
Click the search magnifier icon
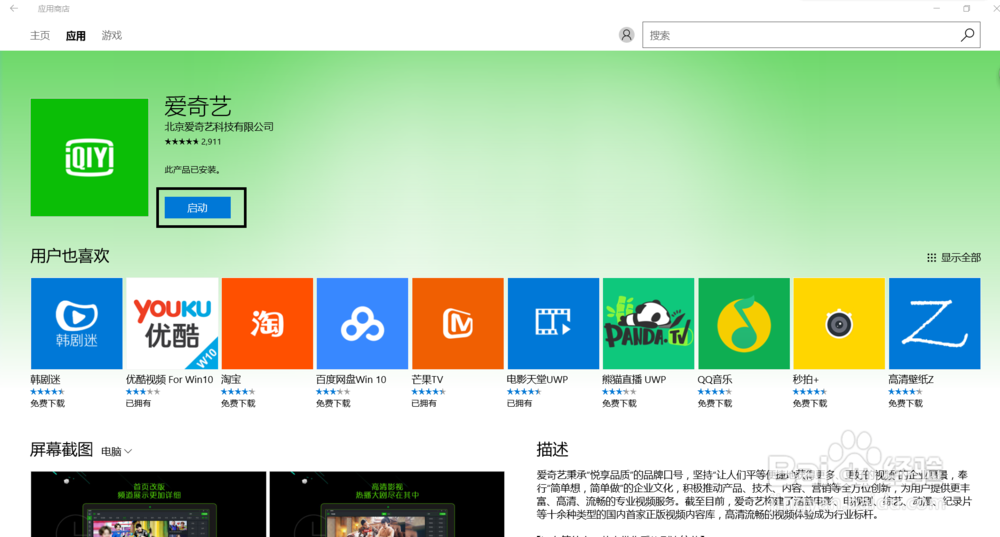pyautogui.click(x=967, y=34)
